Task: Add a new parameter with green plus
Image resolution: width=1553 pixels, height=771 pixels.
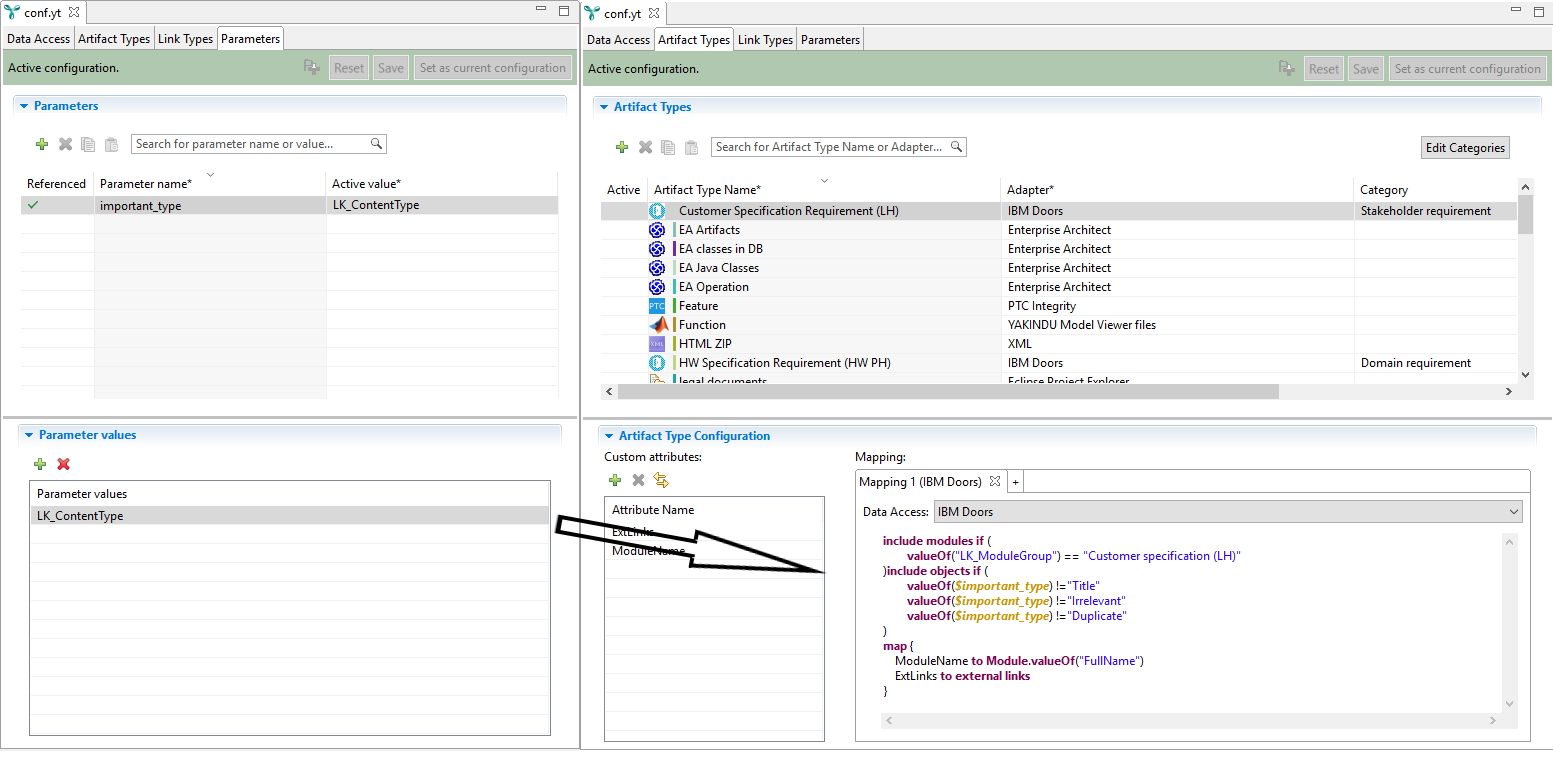Action: pyautogui.click(x=41, y=144)
